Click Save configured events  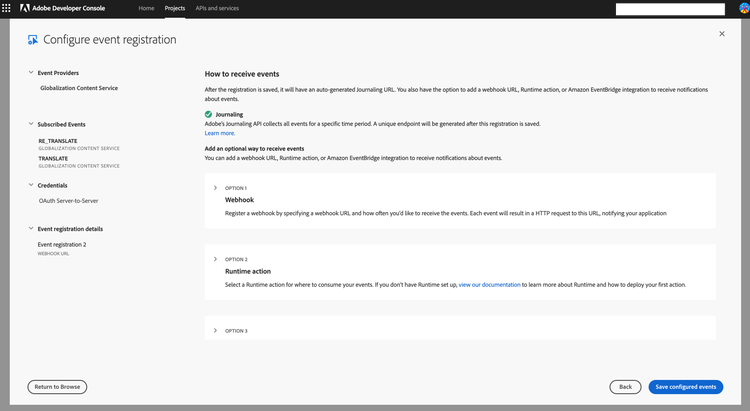[x=685, y=386]
